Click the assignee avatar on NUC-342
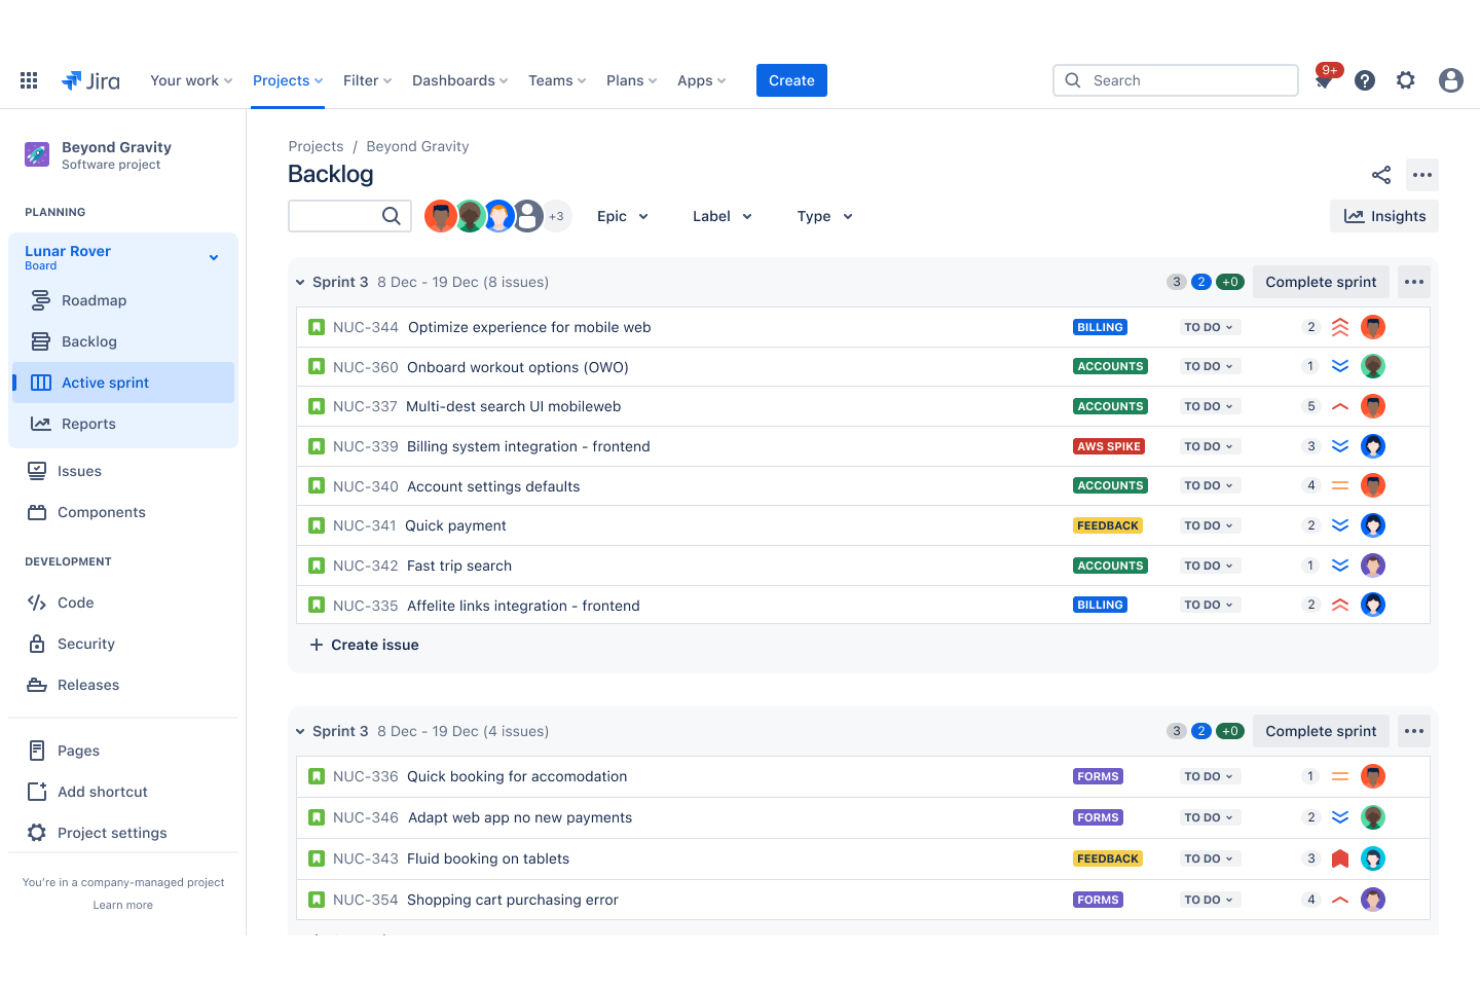1480x987 pixels. pyautogui.click(x=1373, y=566)
